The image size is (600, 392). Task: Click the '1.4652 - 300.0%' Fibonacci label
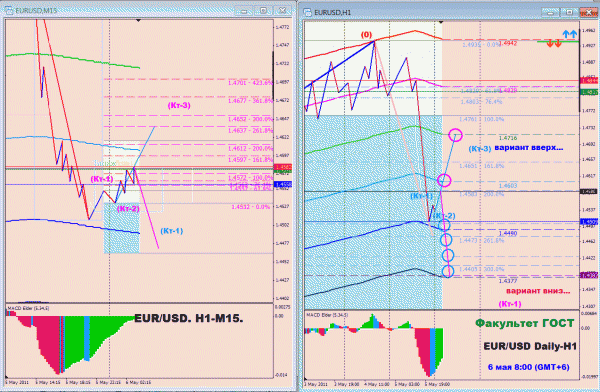[x=250, y=119]
